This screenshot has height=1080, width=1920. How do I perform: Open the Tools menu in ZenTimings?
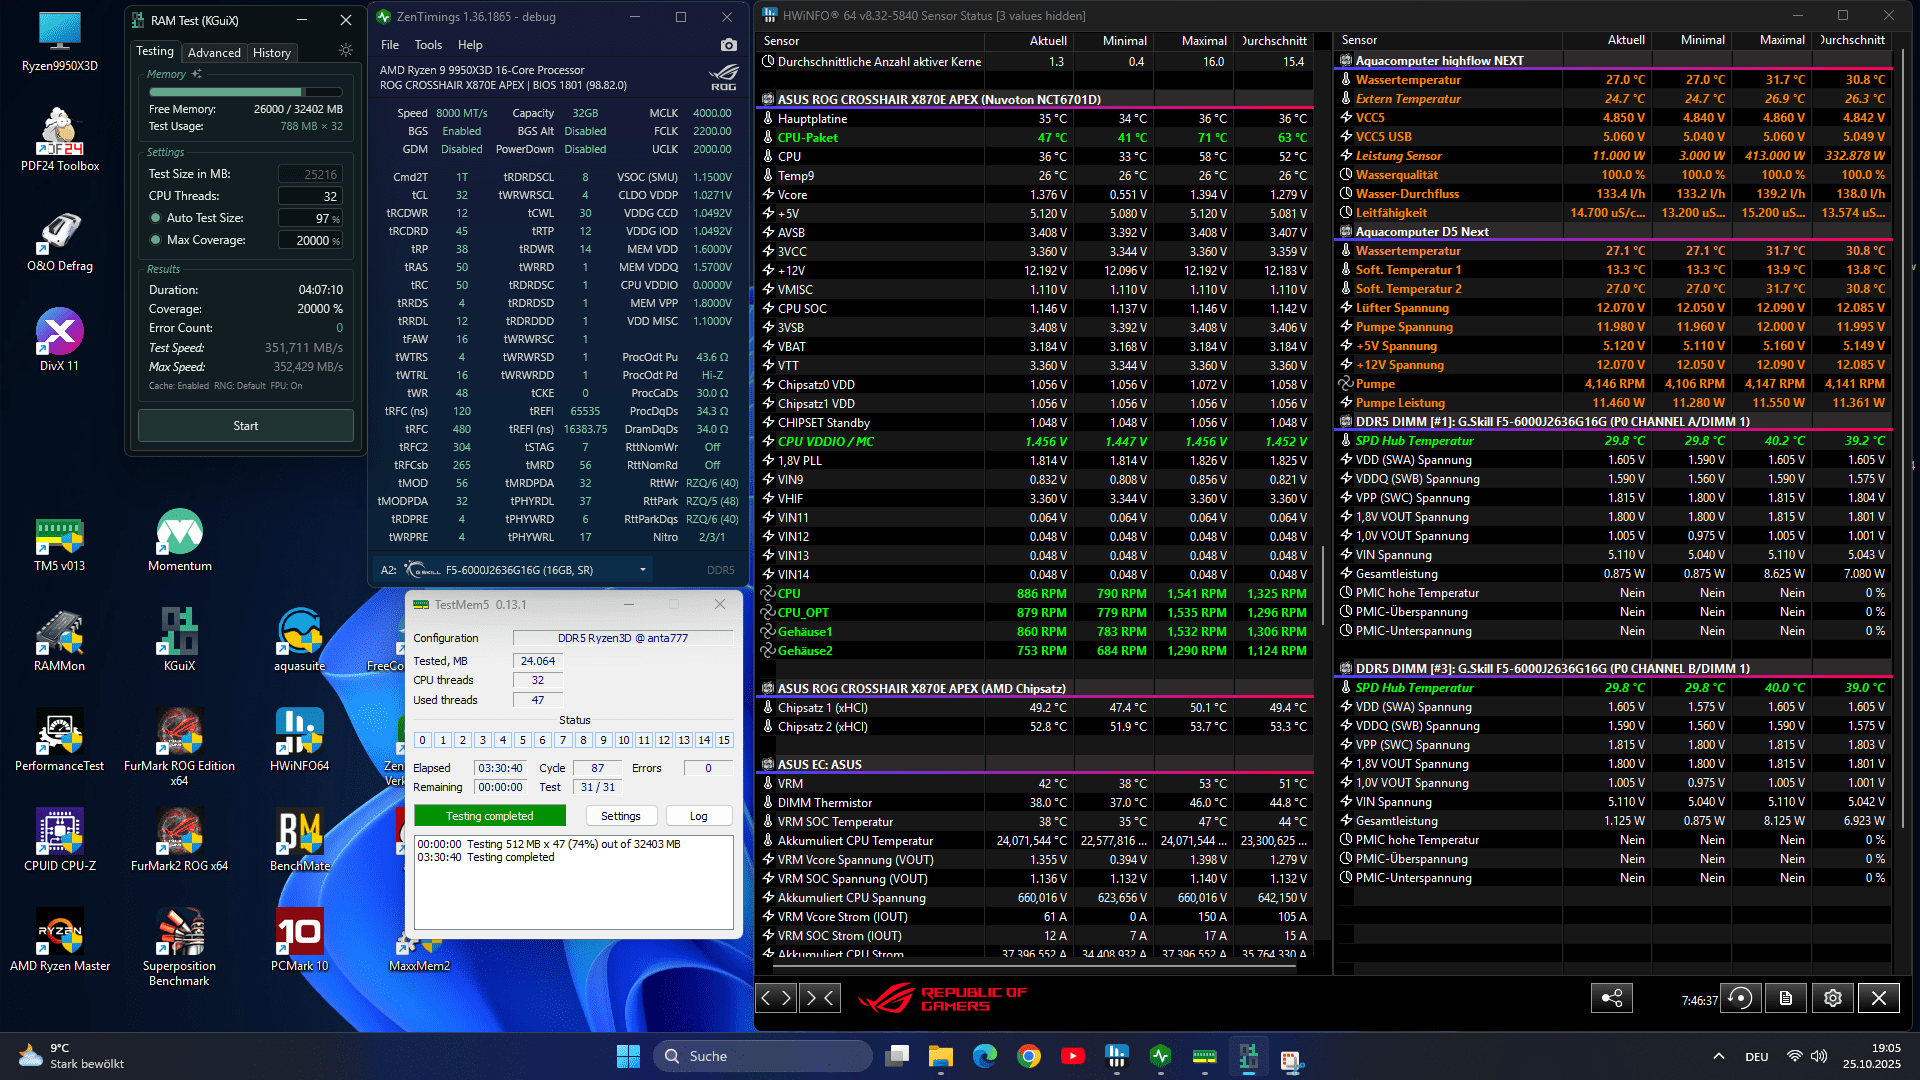tap(428, 45)
